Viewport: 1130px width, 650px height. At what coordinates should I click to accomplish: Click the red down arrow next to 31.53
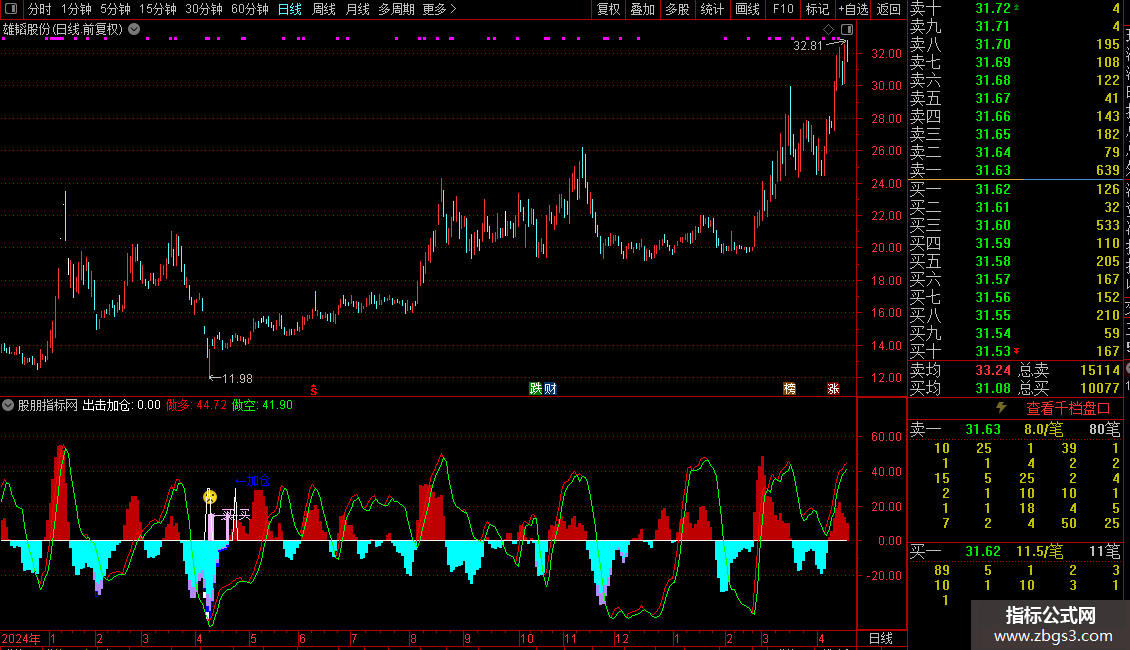[1016, 351]
